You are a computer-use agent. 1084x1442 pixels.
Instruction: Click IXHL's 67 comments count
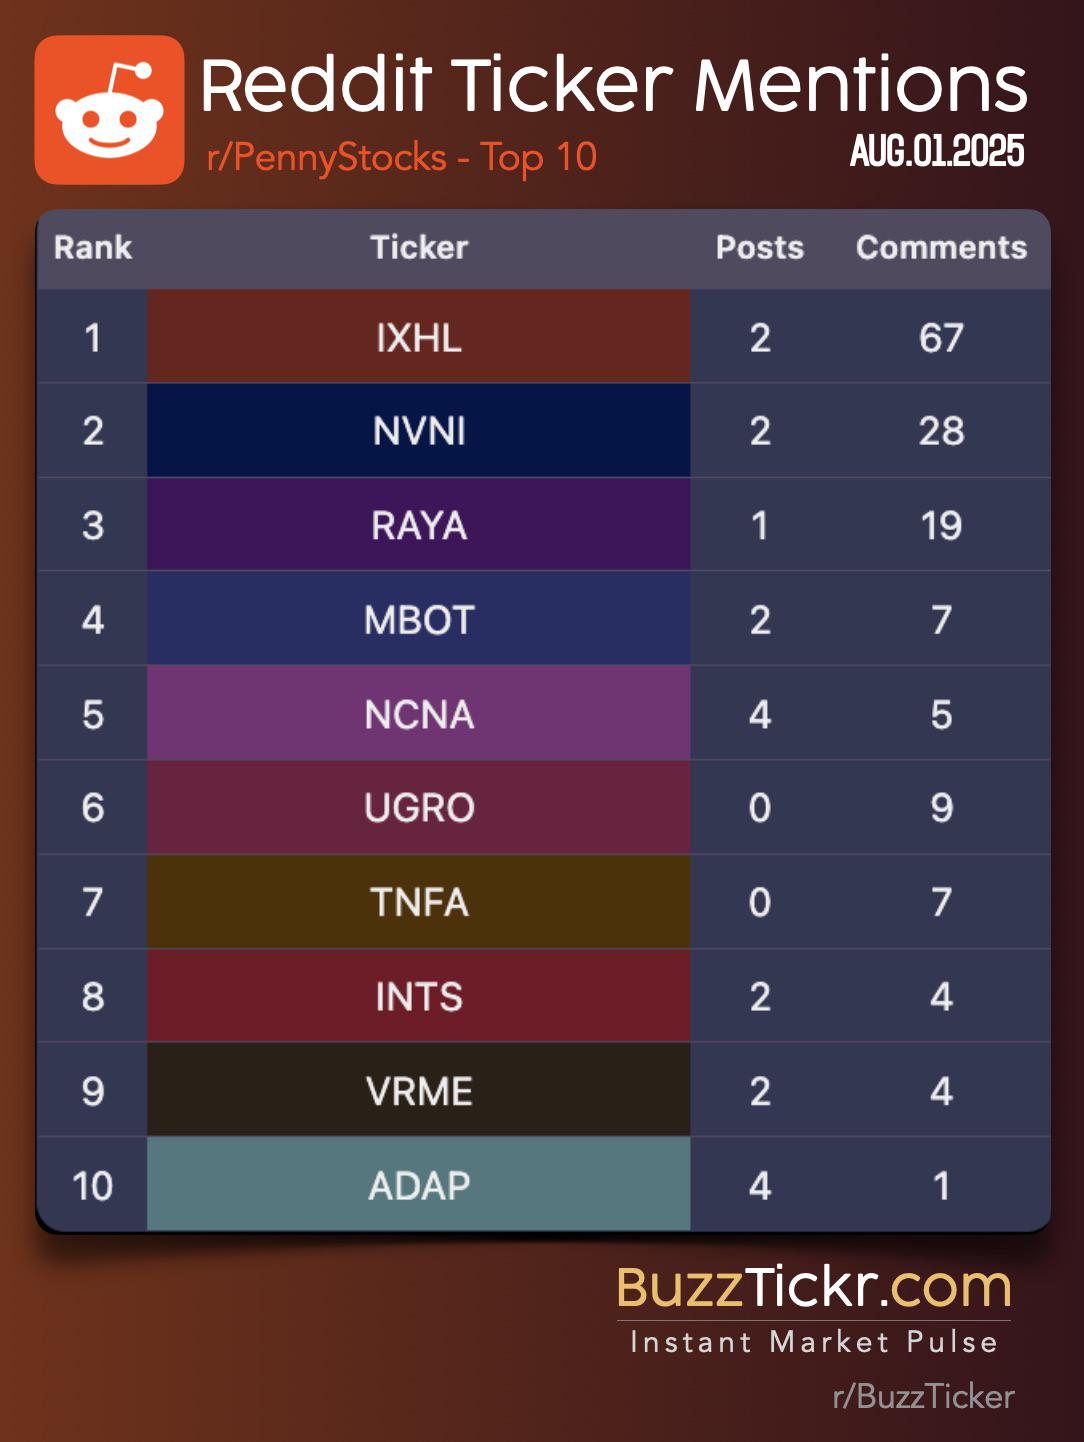[941, 338]
